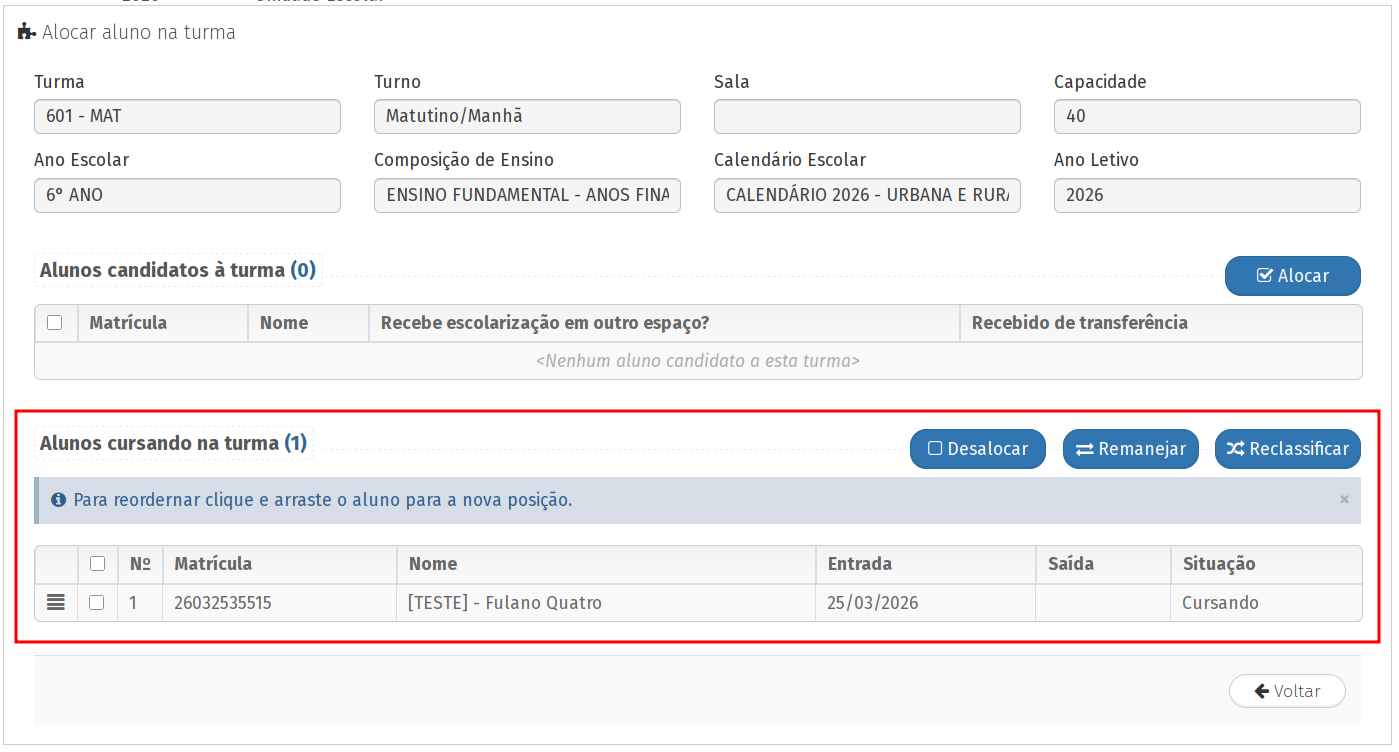Click the puzzle icon beside Alocar aluno na turma
1399x752 pixels.
tap(26, 32)
